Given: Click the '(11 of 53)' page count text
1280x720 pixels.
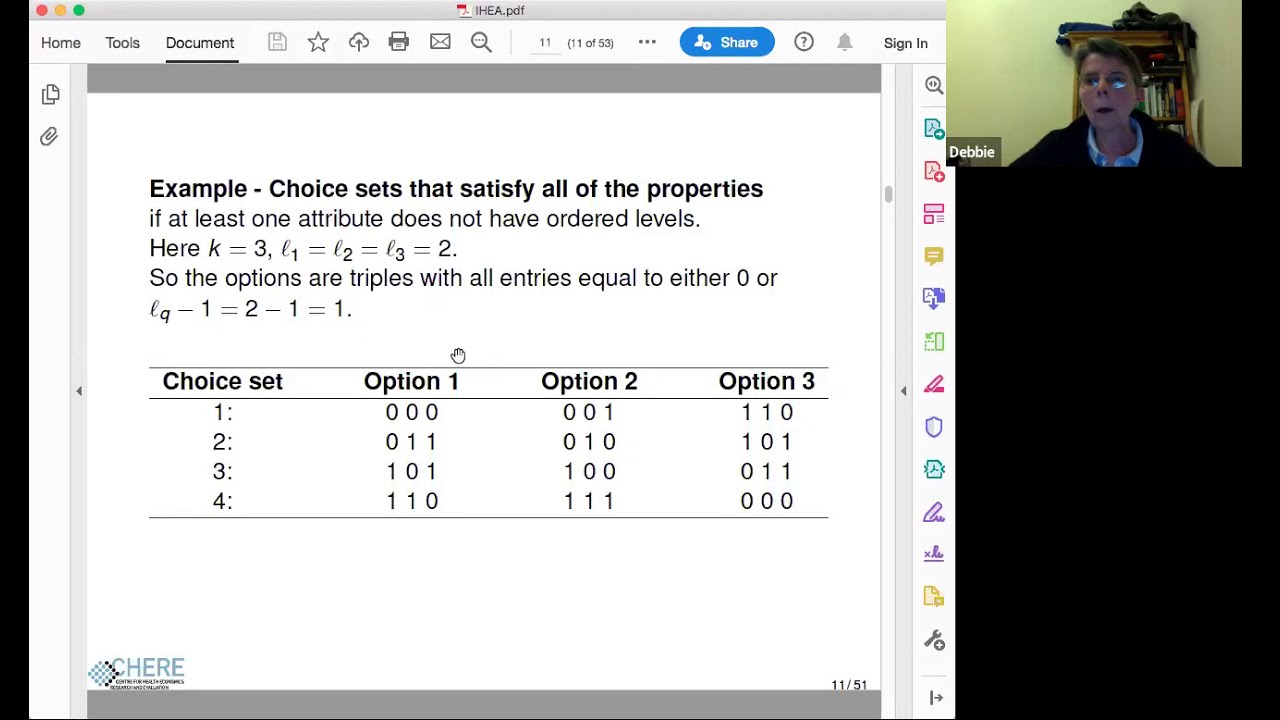Looking at the screenshot, I should point(590,43).
